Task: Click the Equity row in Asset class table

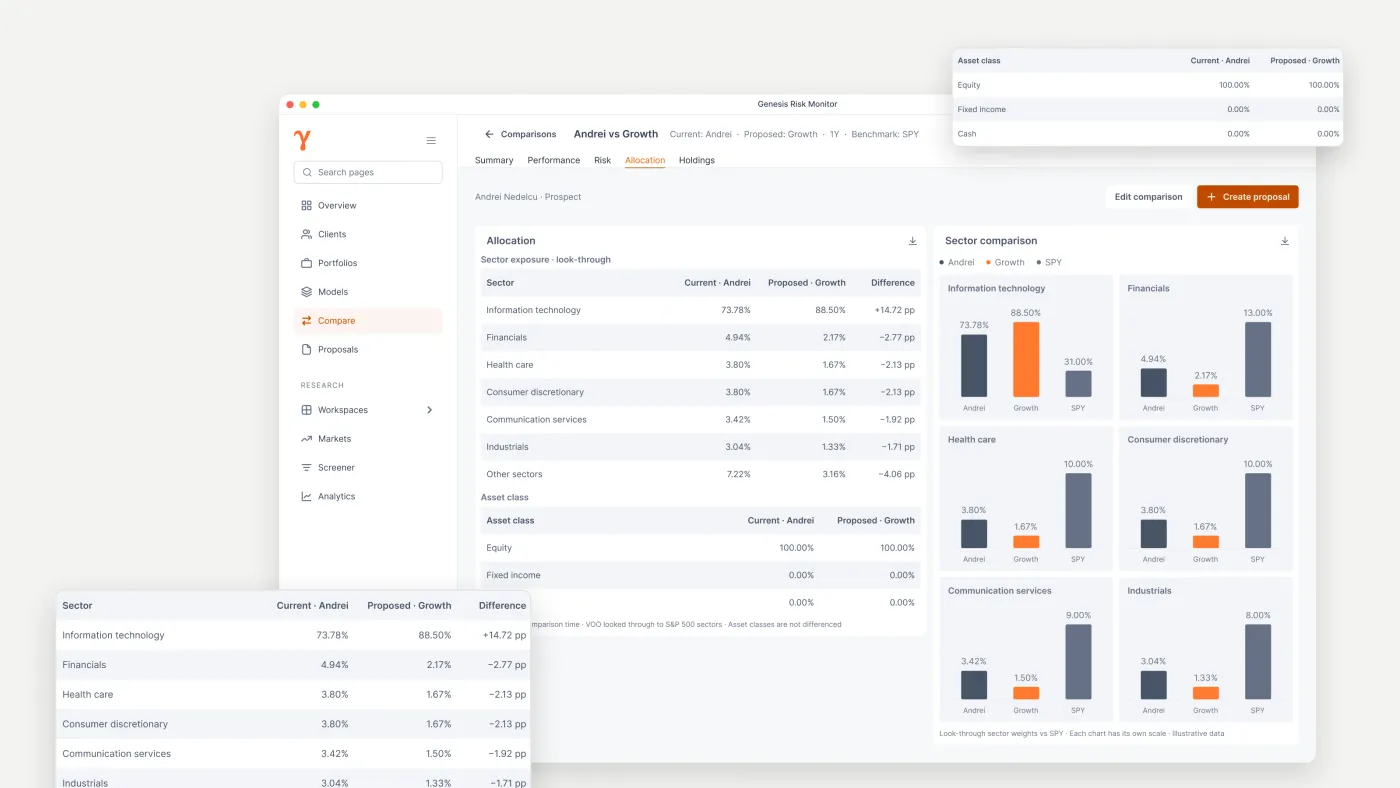Action: [x=700, y=548]
